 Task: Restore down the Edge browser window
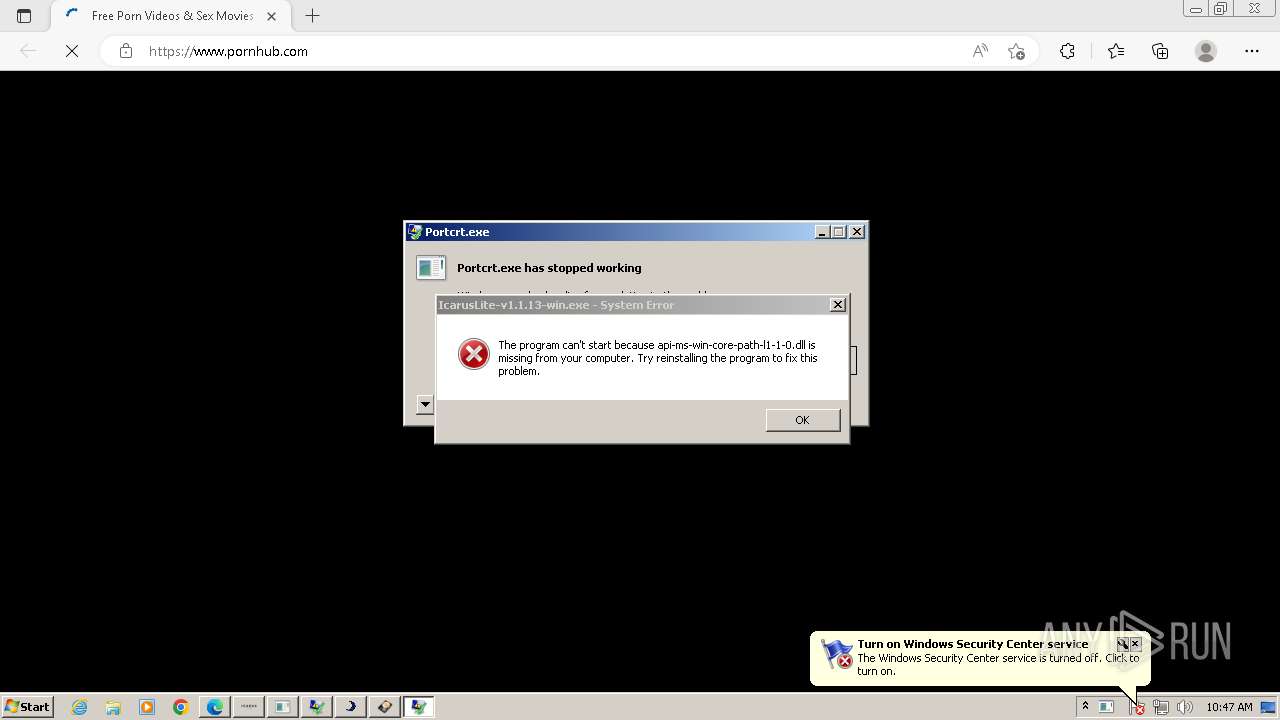pos(1220,9)
